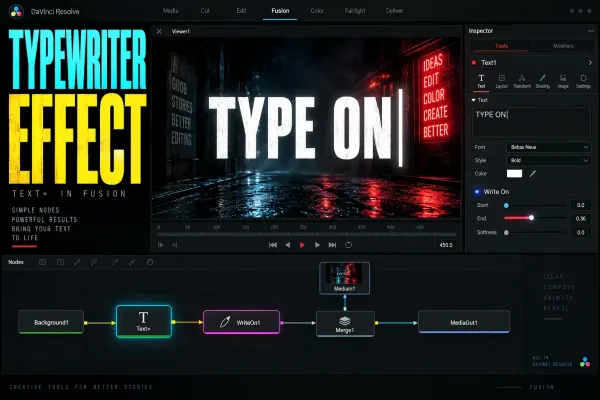Click the round seventh Nodes toolbar icon
The height and width of the screenshot is (400, 600).
click(150, 262)
